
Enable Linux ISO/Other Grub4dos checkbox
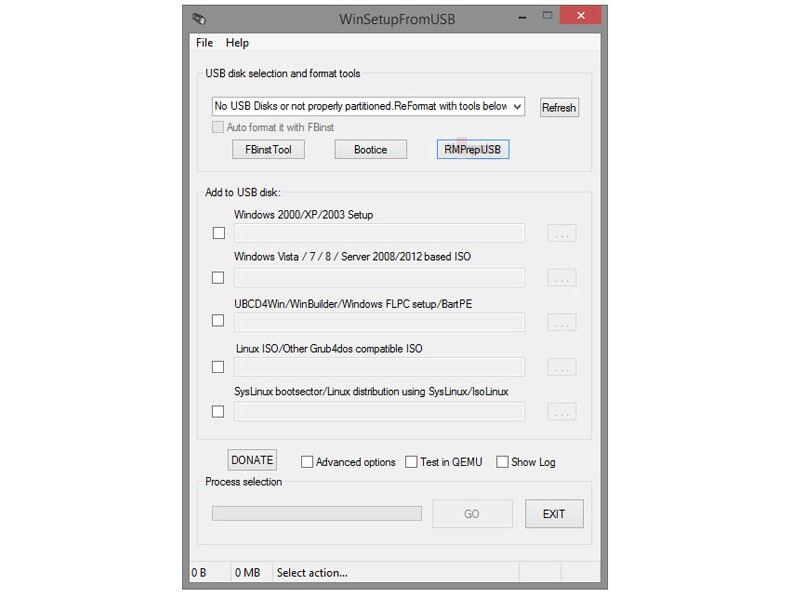[218, 367]
